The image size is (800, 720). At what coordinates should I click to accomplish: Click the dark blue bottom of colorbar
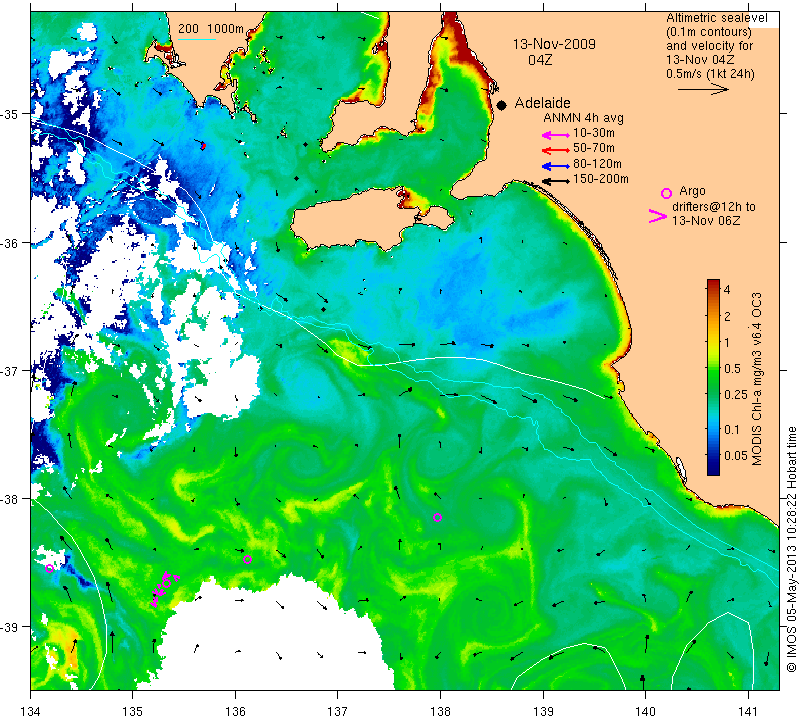(713, 469)
